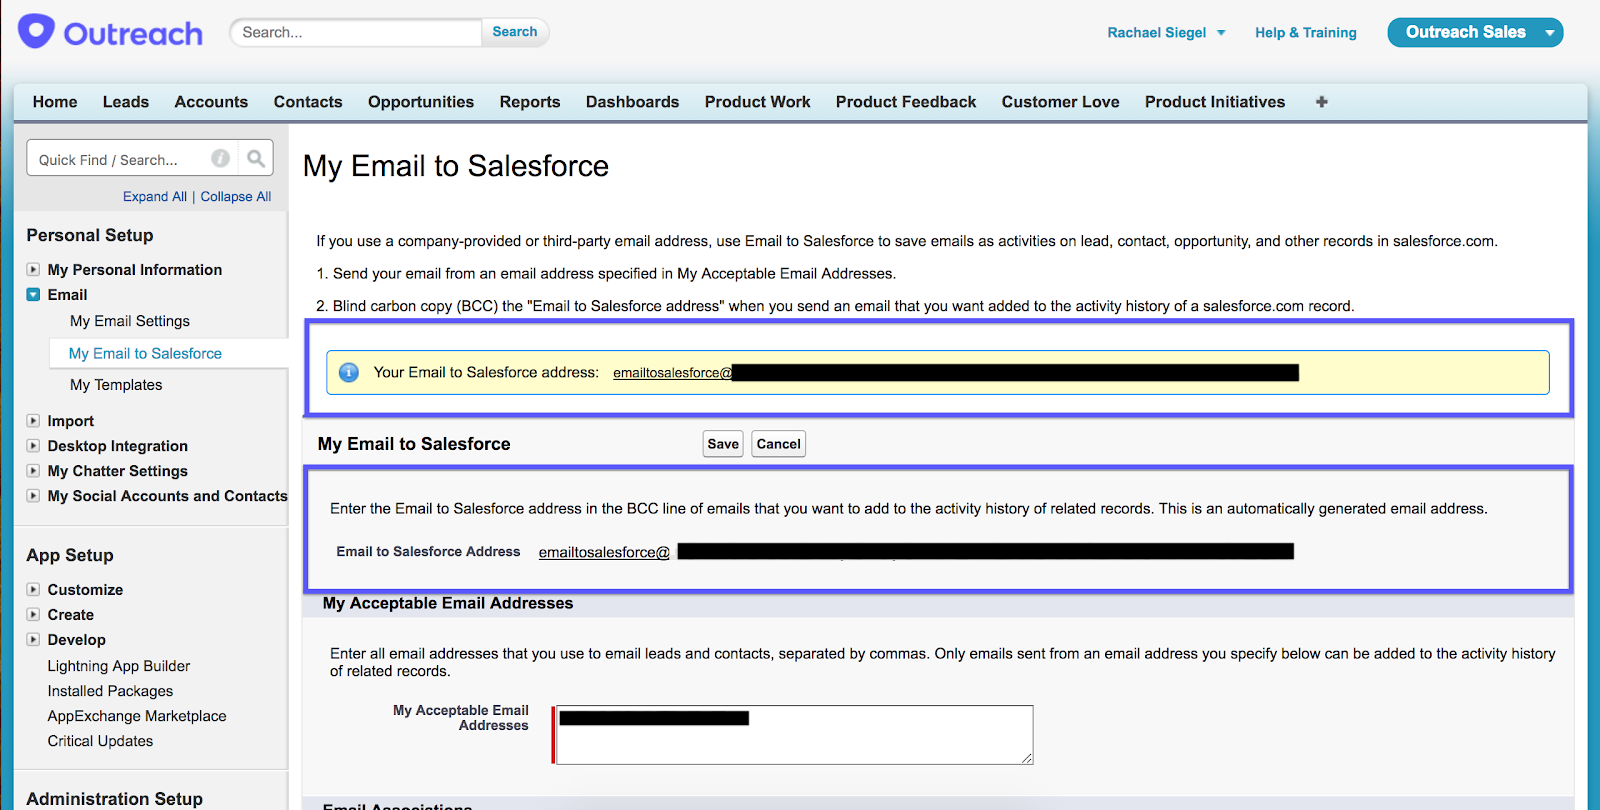Open the Opportunities tab
This screenshot has width=1600, height=810.
421,102
